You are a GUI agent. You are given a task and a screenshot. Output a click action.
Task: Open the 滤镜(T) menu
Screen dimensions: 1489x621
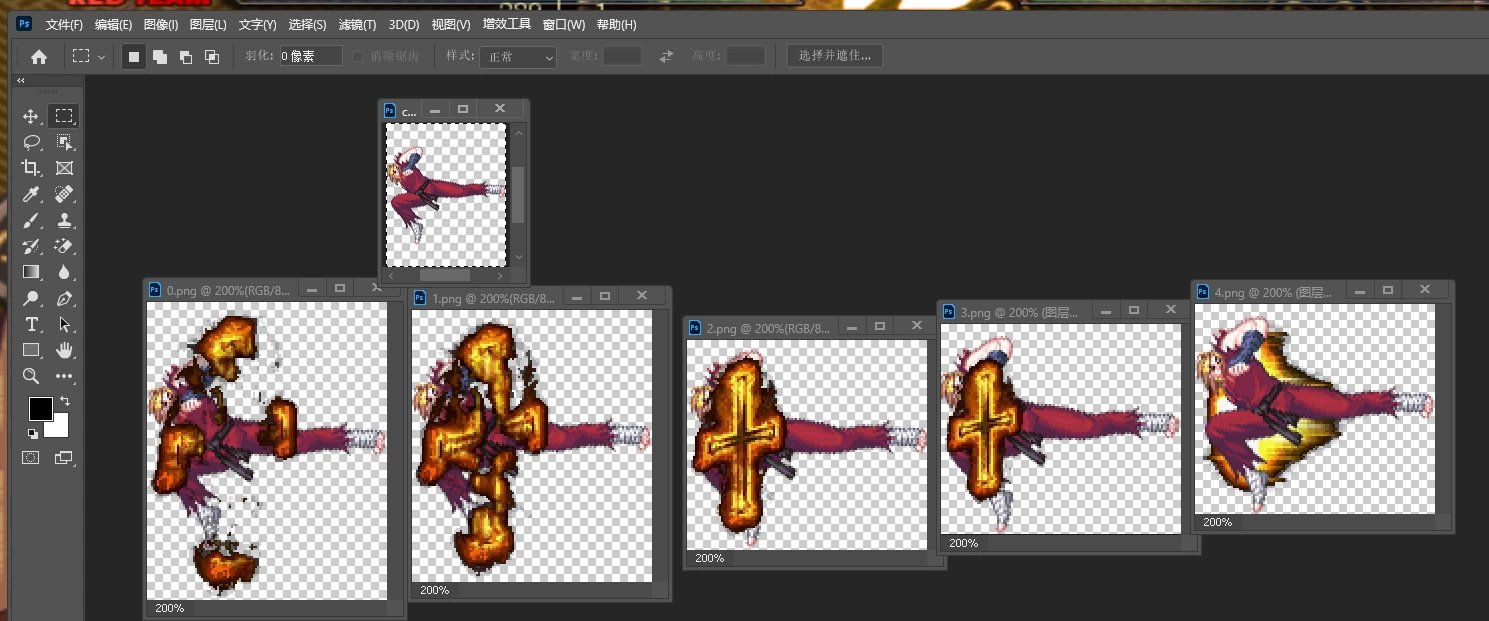tap(357, 24)
